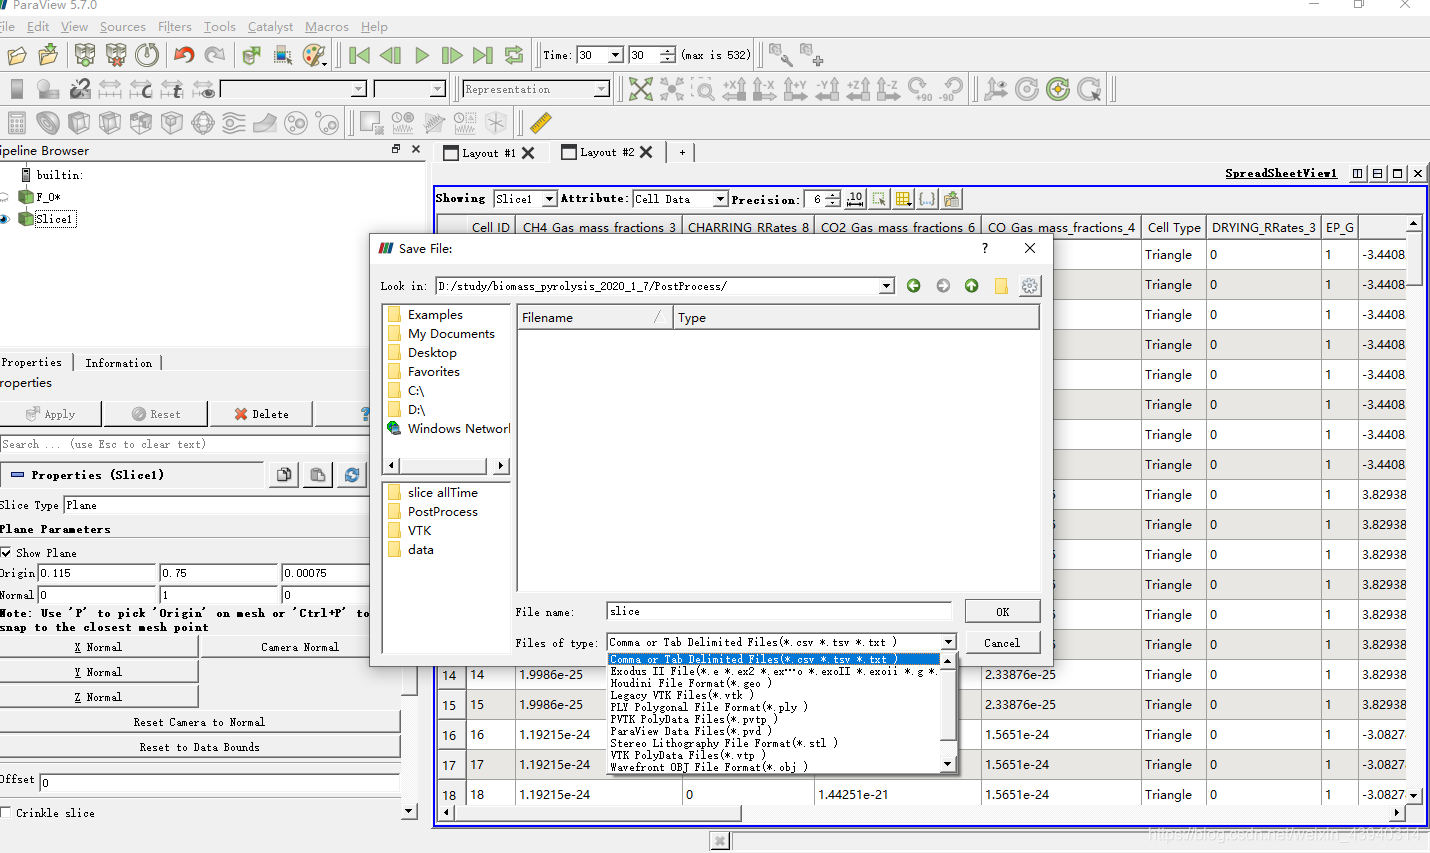The image size is (1430, 853).
Task: Open the PostProcess recent folder
Action: click(x=442, y=511)
